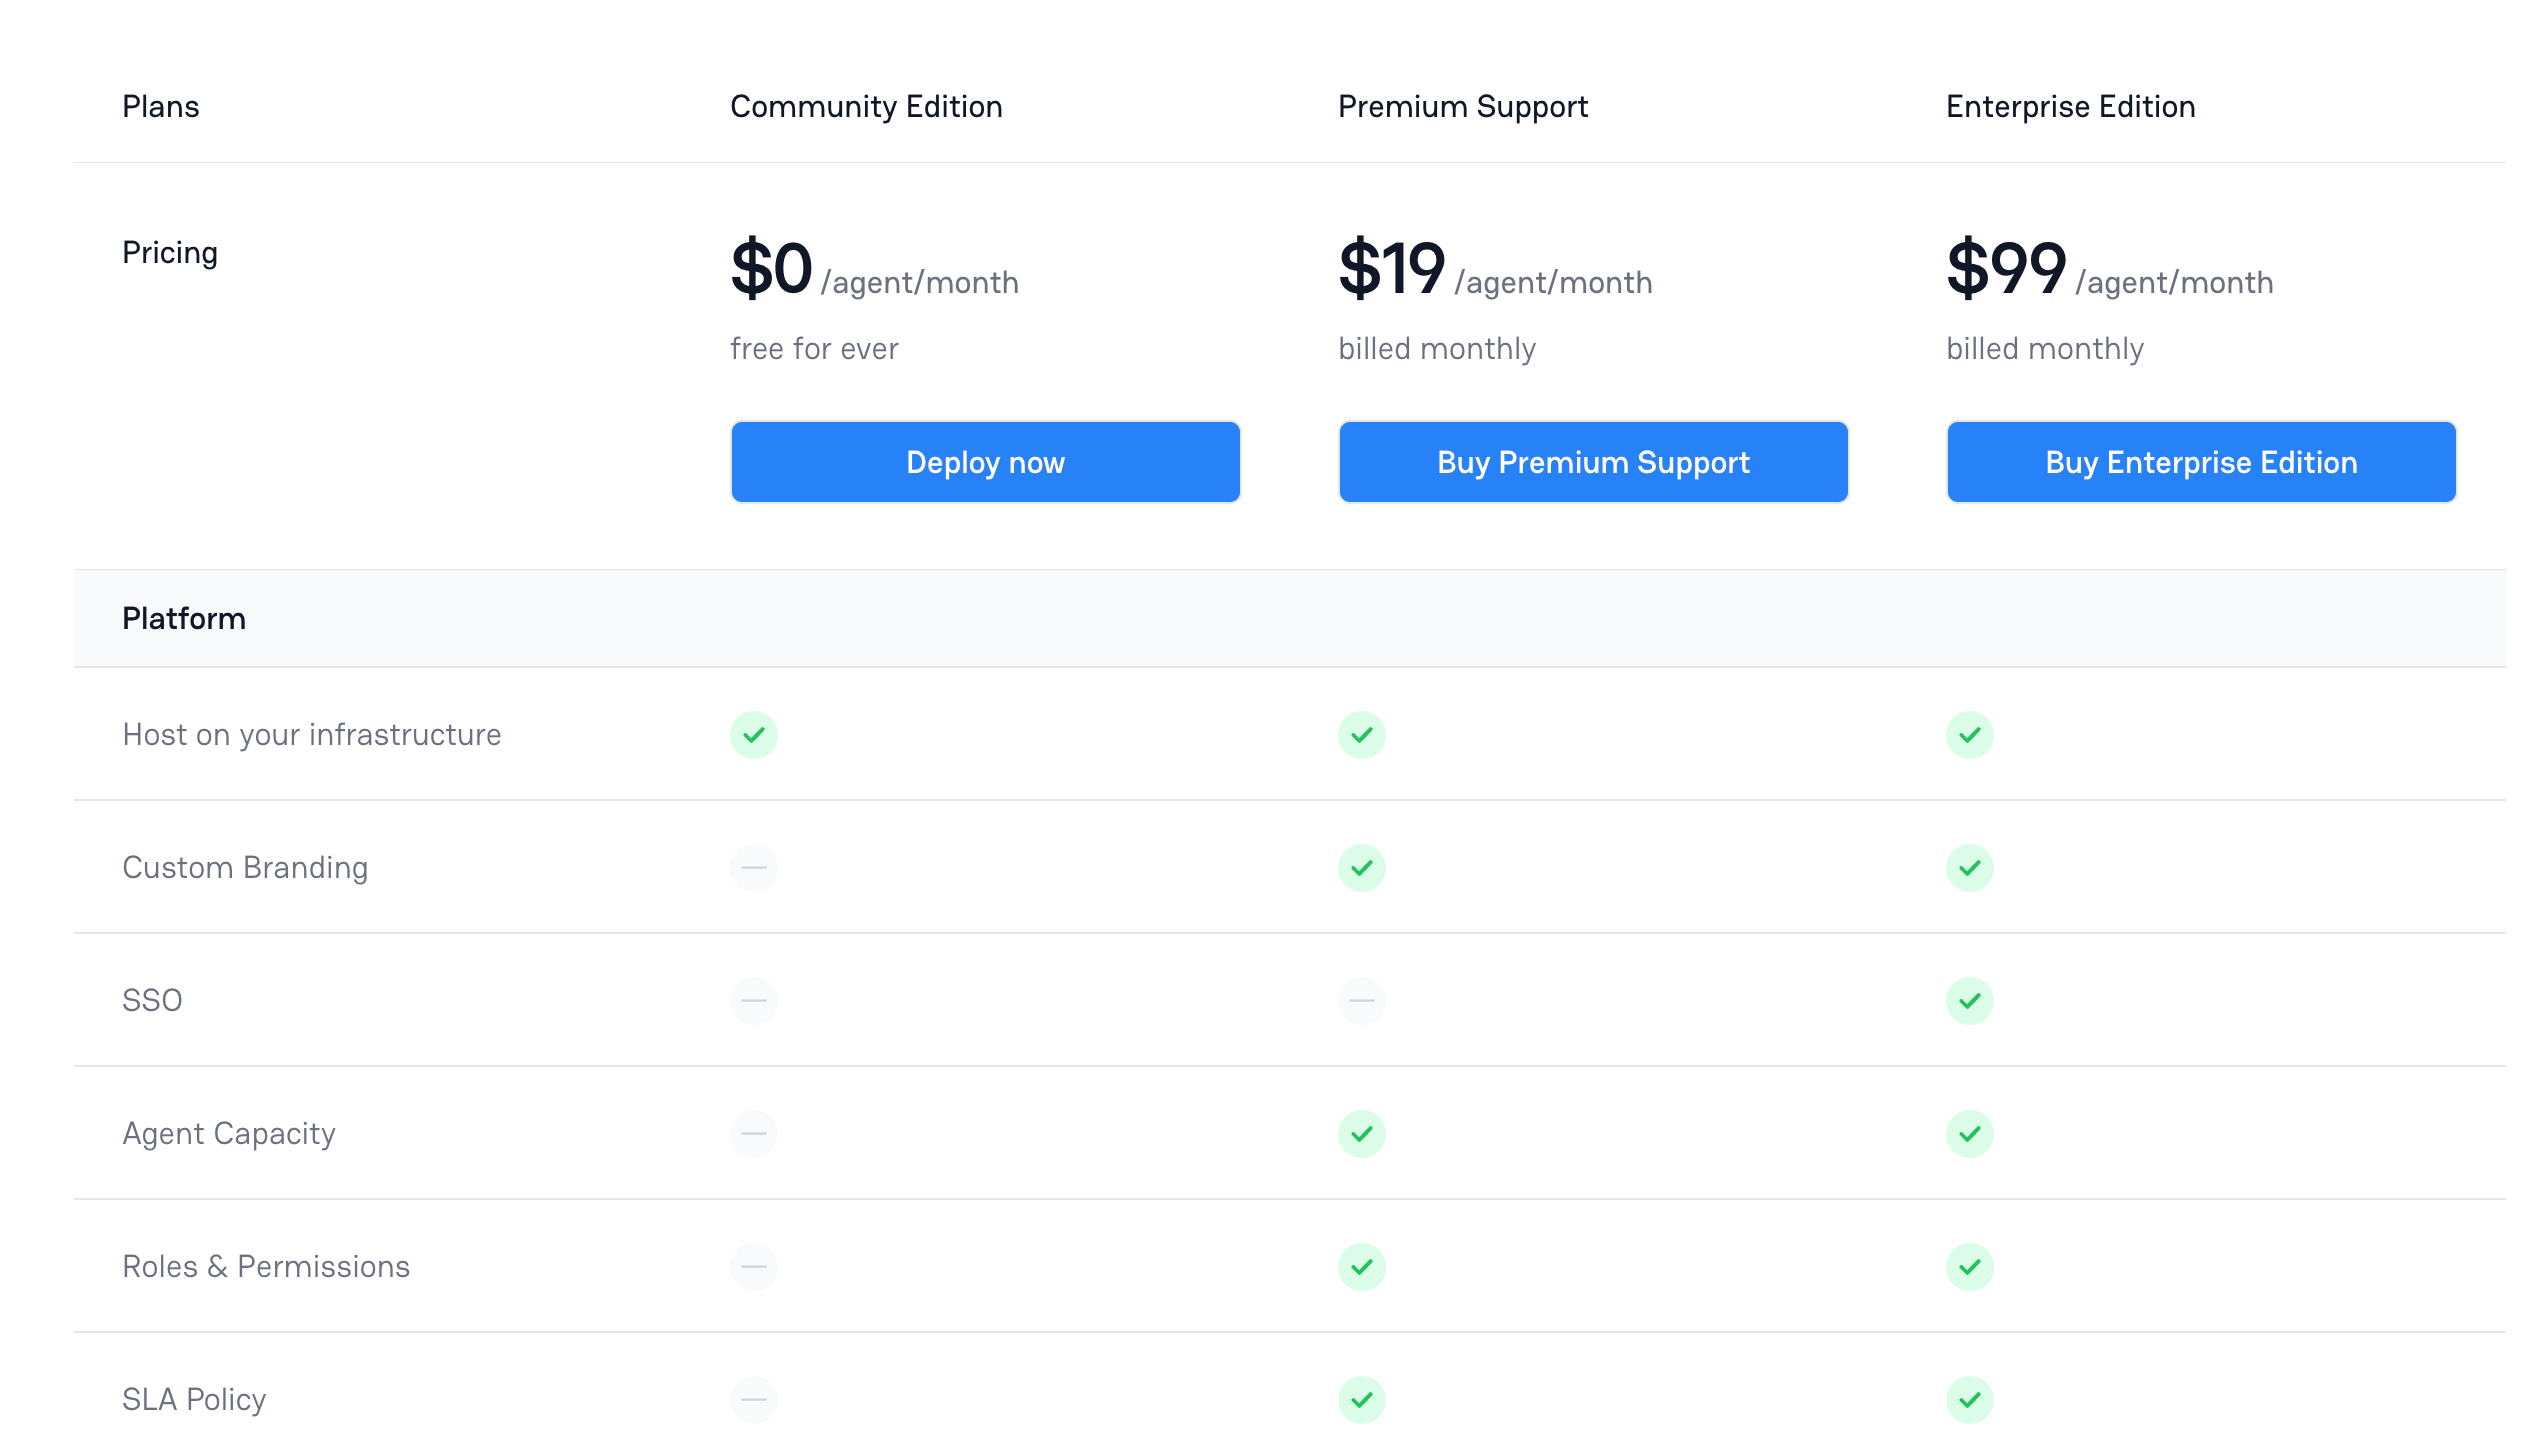Click the SLA Policy checkmark under Premium Support
Viewport: 2544px width, 1432px height.
[1361, 1399]
